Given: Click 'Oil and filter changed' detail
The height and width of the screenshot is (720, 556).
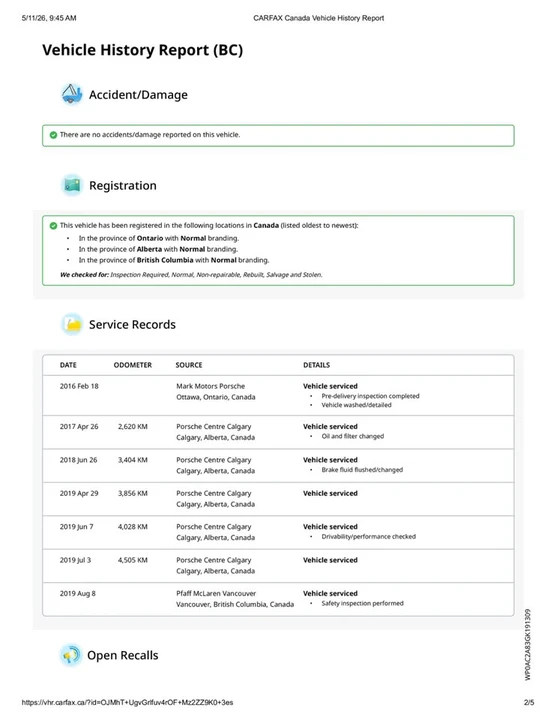Looking at the screenshot, I should (353, 436).
